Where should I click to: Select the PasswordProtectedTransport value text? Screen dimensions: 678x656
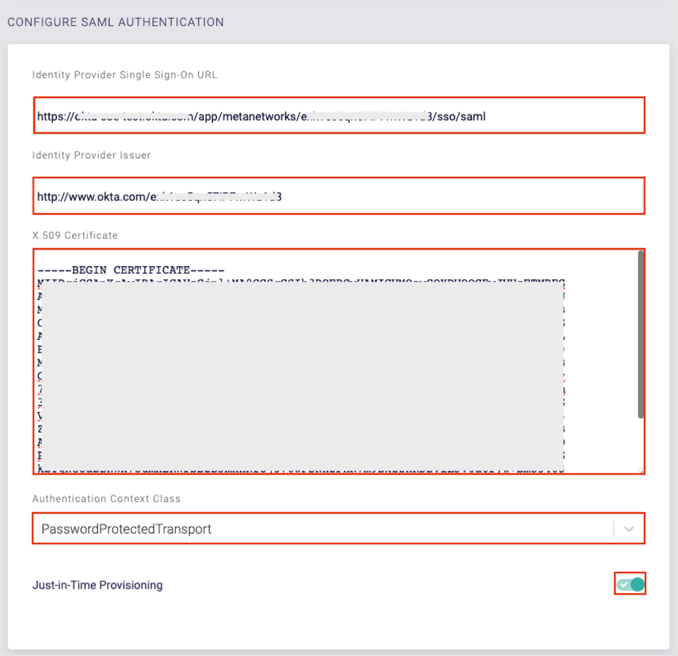pyautogui.click(x=126, y=528)
